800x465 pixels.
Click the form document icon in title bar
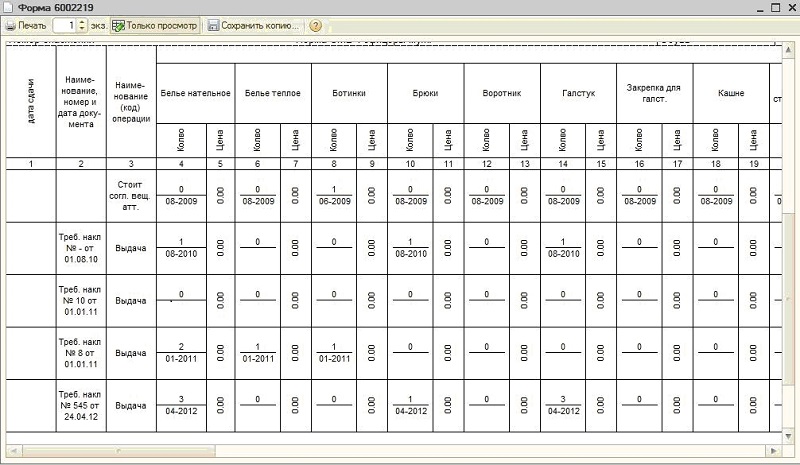click(9, 8)
